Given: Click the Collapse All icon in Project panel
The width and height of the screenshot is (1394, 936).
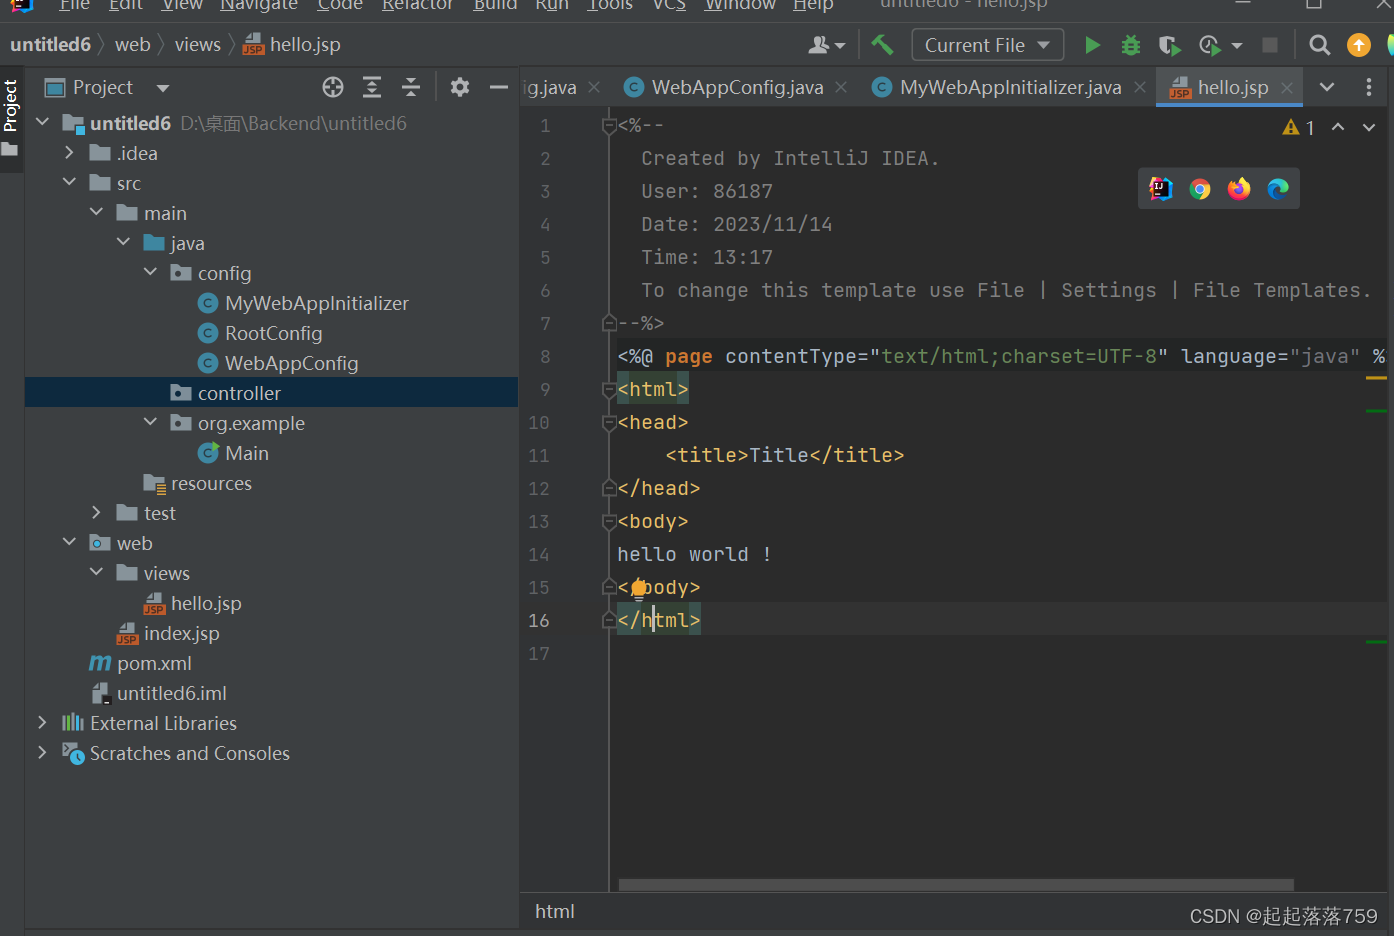Looking at the screenshot, I should (411, 87).
